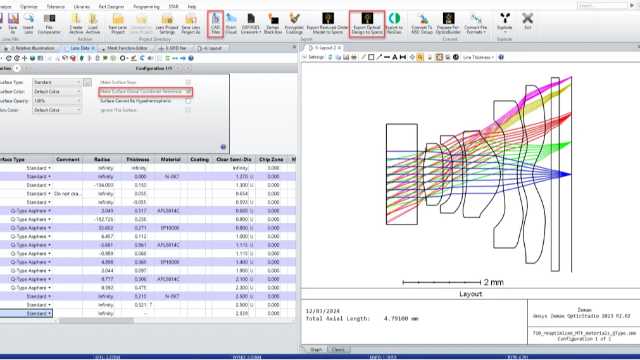This screenshot has height=360, width=640.
Task: Click the Insert Lens icon
Action: [x=28, y=23]
